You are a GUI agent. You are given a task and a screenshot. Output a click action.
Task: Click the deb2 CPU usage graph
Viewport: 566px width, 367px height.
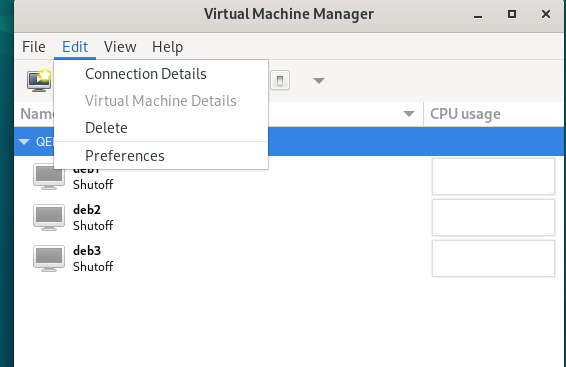(x=493, y=218)
